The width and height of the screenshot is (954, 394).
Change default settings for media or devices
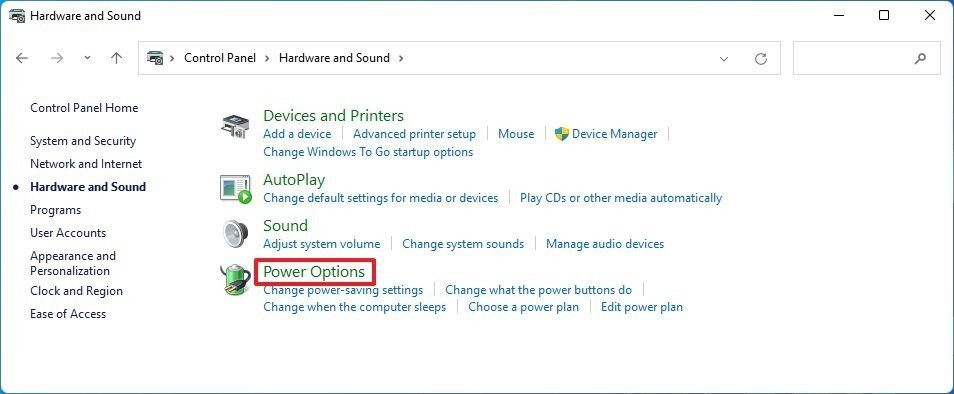pyautogui.click(x=380, y=198)
